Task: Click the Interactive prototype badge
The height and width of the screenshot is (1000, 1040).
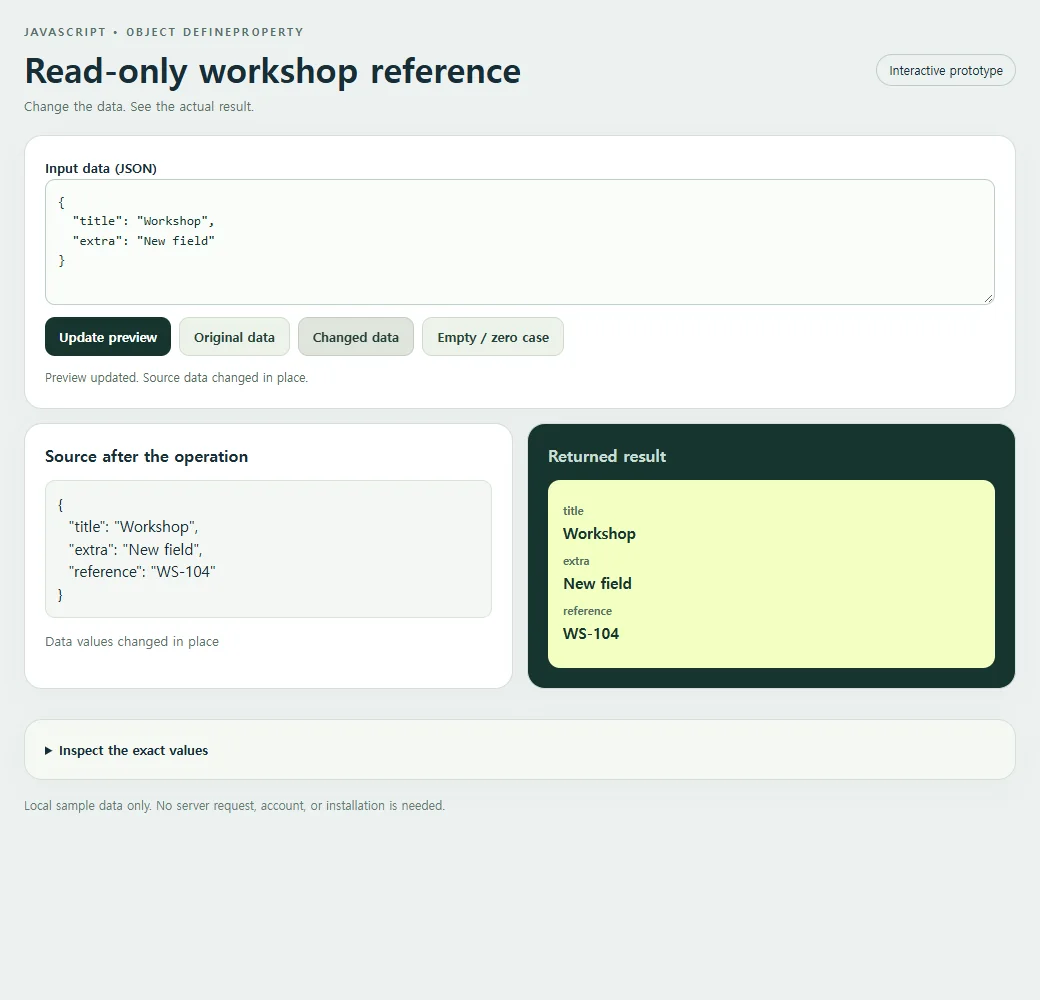Action: click(946, 70)
